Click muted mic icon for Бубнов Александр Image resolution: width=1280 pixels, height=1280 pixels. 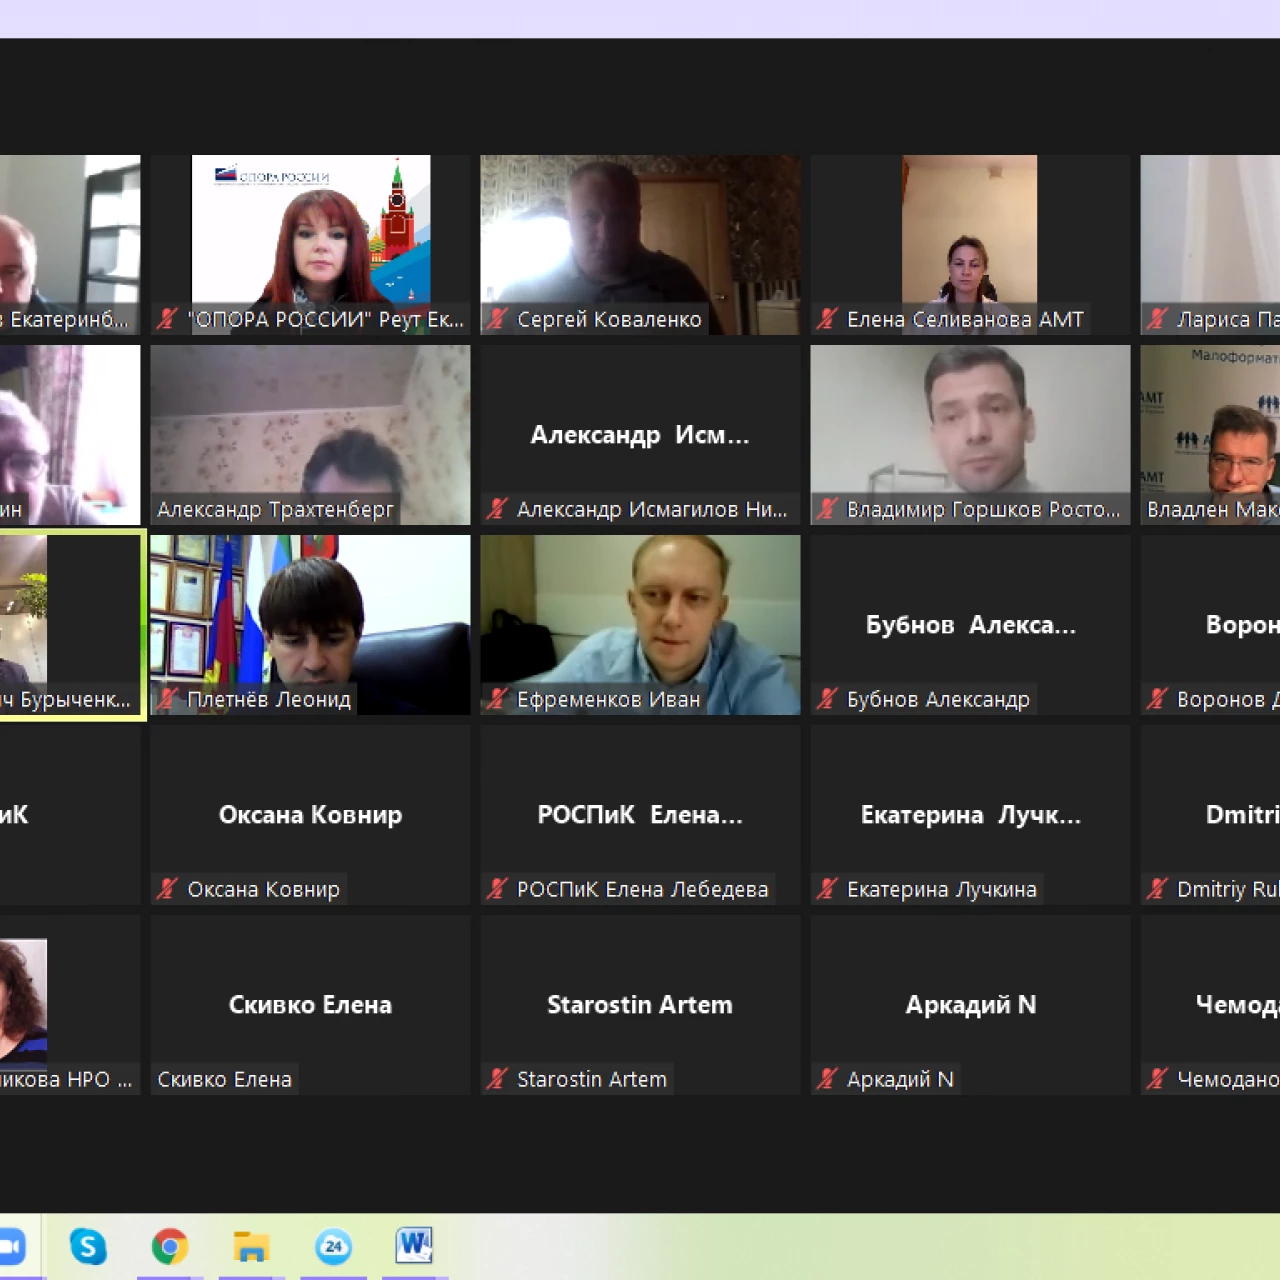[827, 699]
